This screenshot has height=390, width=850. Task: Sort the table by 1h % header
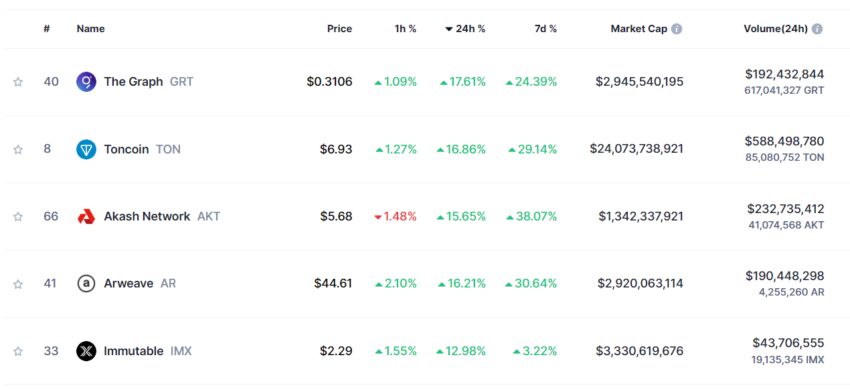(405, 29)
